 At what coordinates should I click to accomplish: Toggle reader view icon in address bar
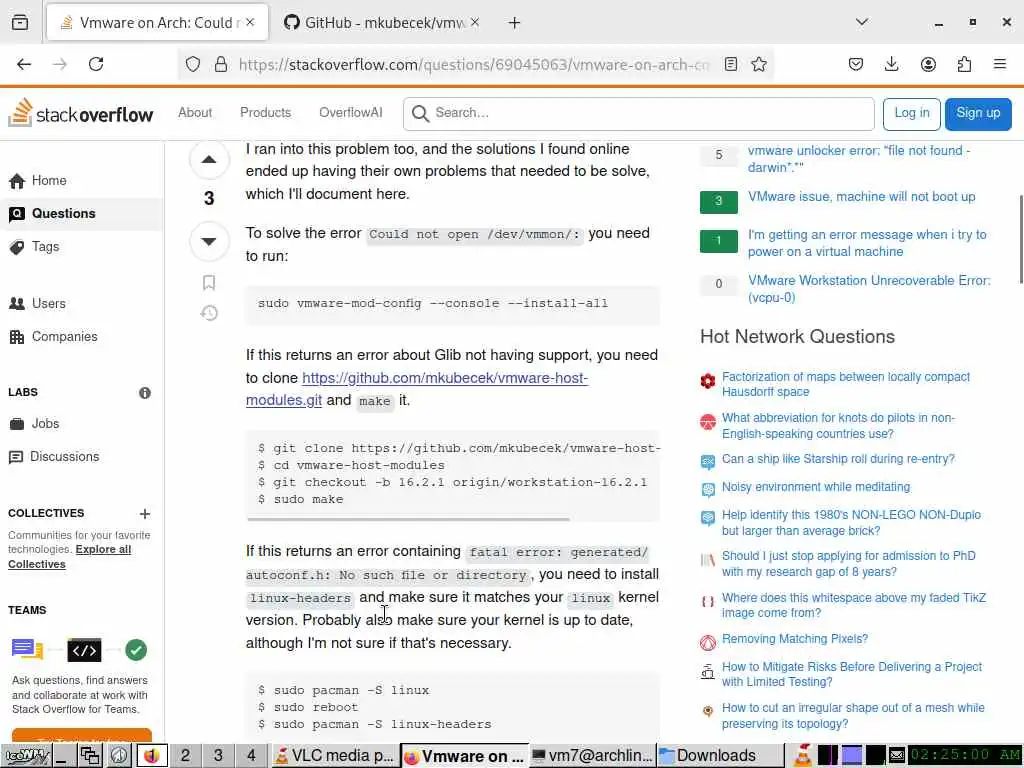tap(731, 64)
